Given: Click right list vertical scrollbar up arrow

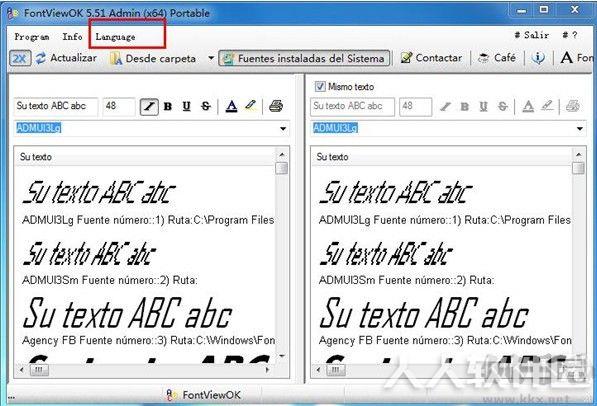Looking at the screenshot, I should [x=578, y=155].
